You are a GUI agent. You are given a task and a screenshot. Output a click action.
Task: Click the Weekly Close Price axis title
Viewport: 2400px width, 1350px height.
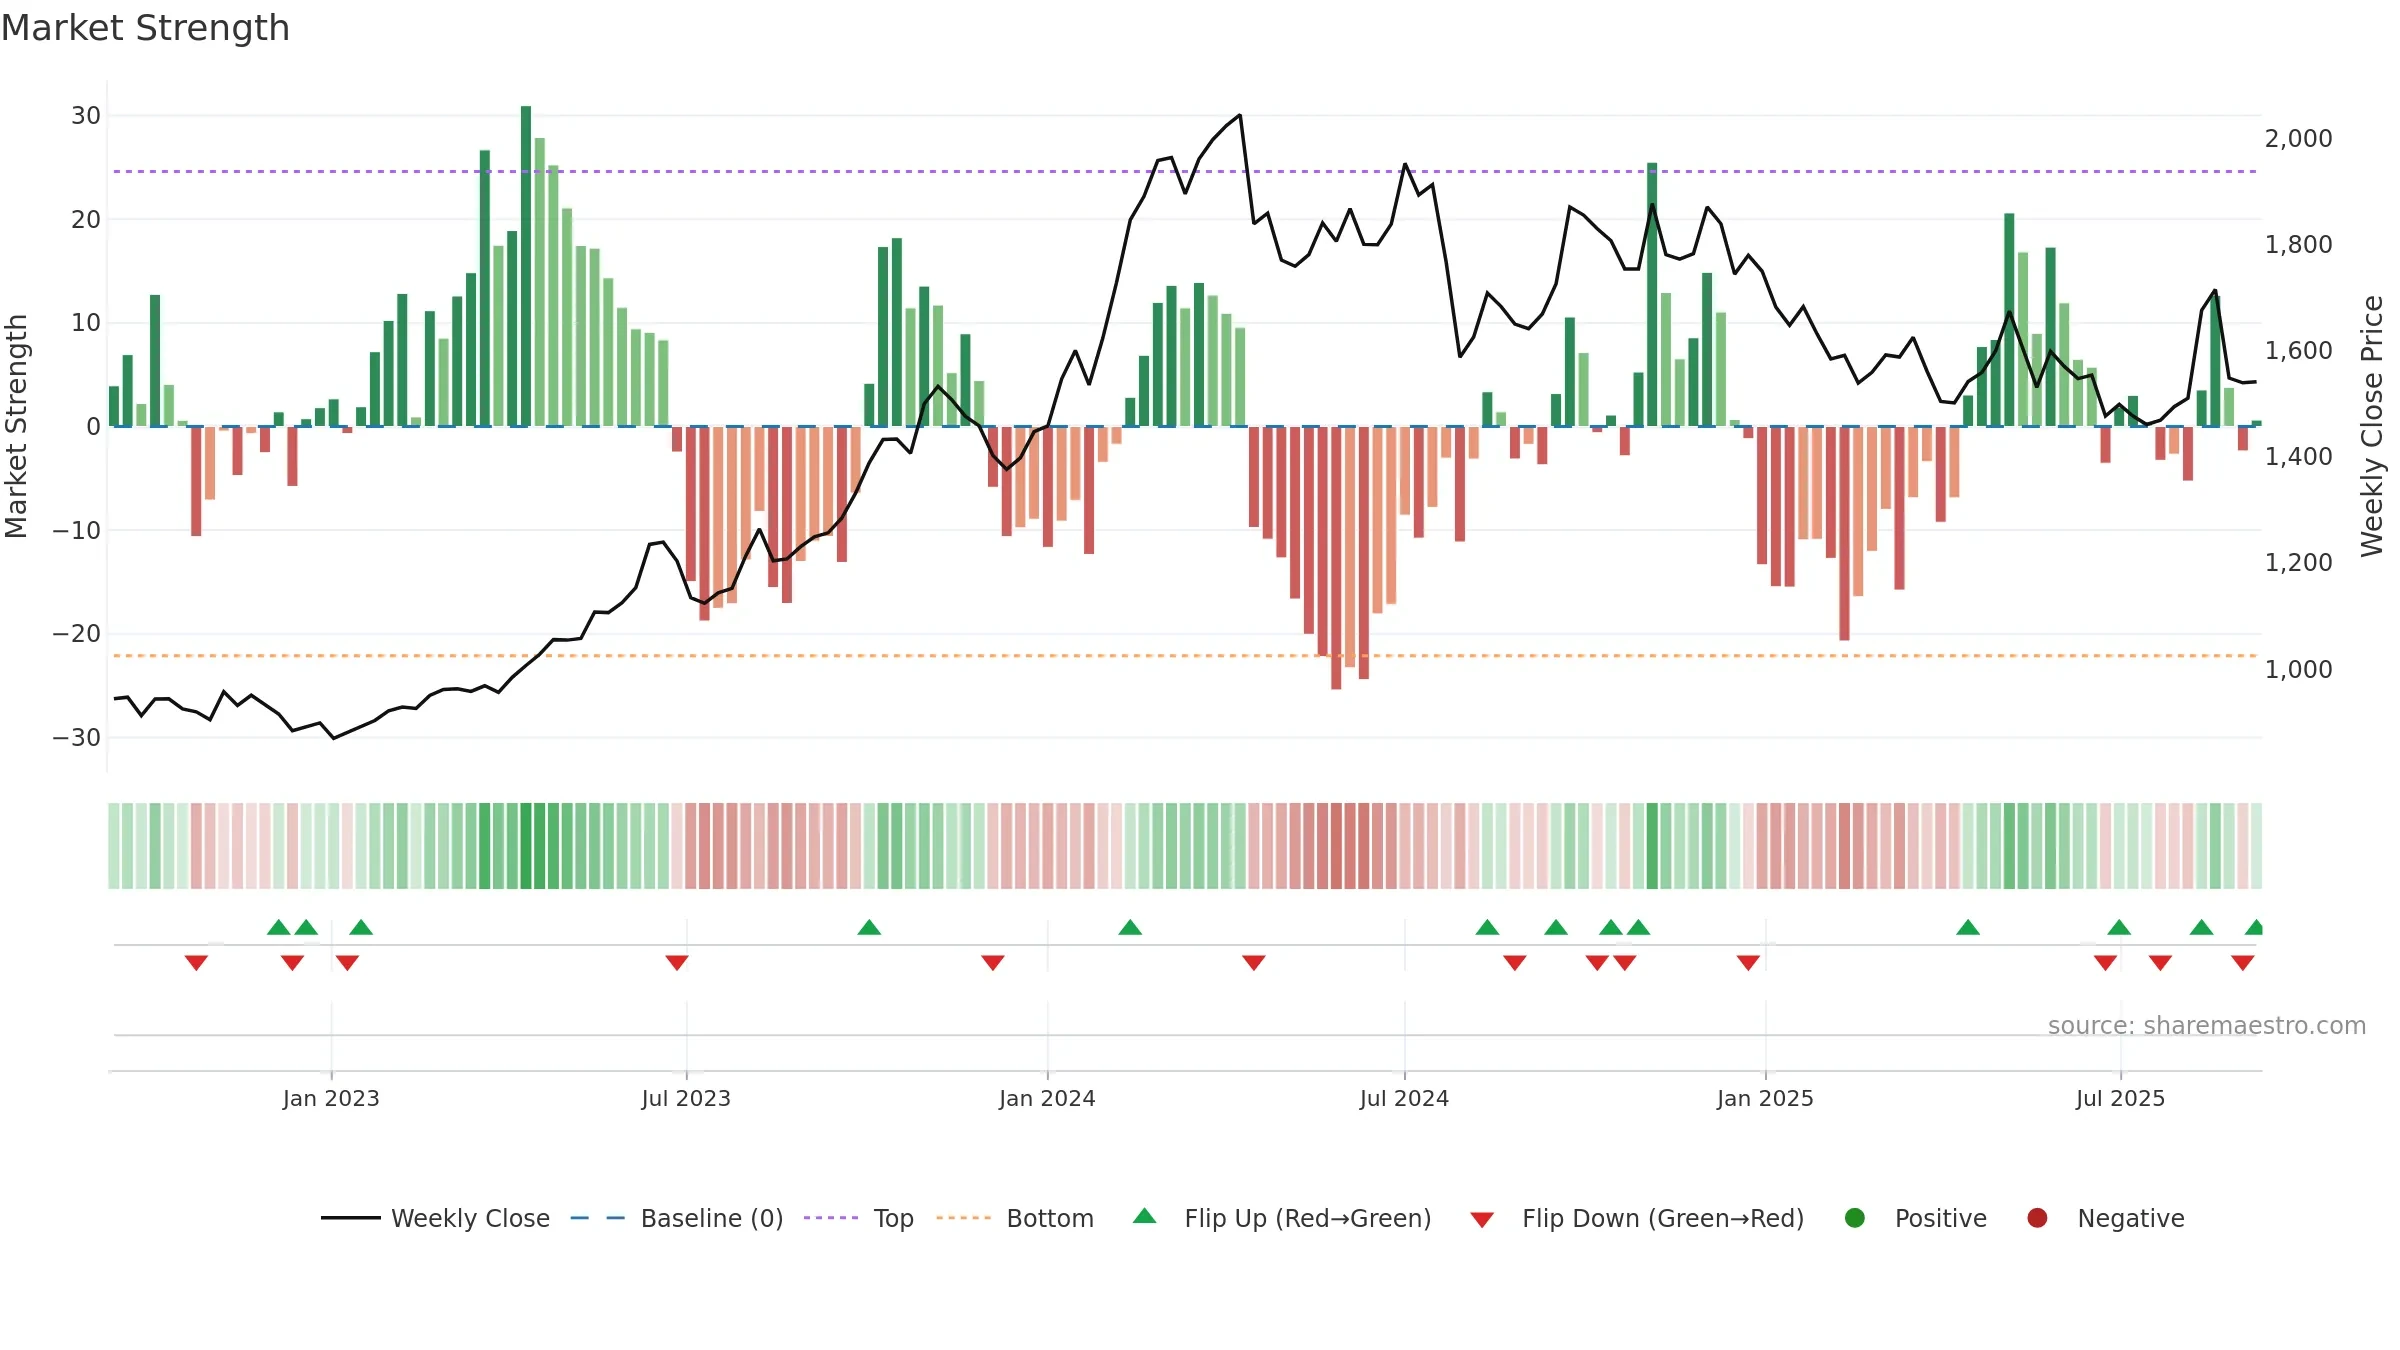coord(2372,426)
